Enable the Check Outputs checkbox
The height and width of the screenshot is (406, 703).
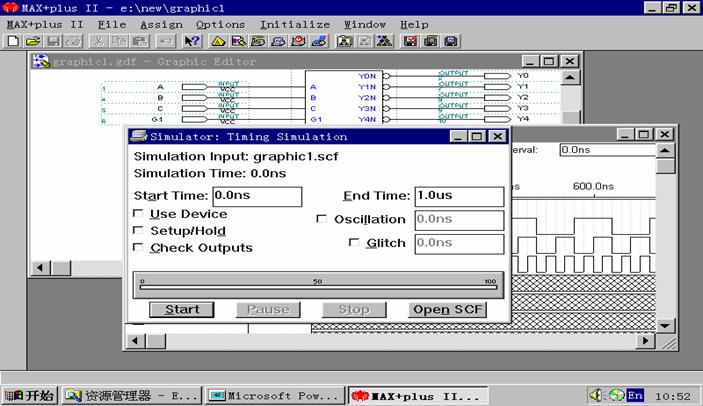pyautogui.click(x=138, y=247)
